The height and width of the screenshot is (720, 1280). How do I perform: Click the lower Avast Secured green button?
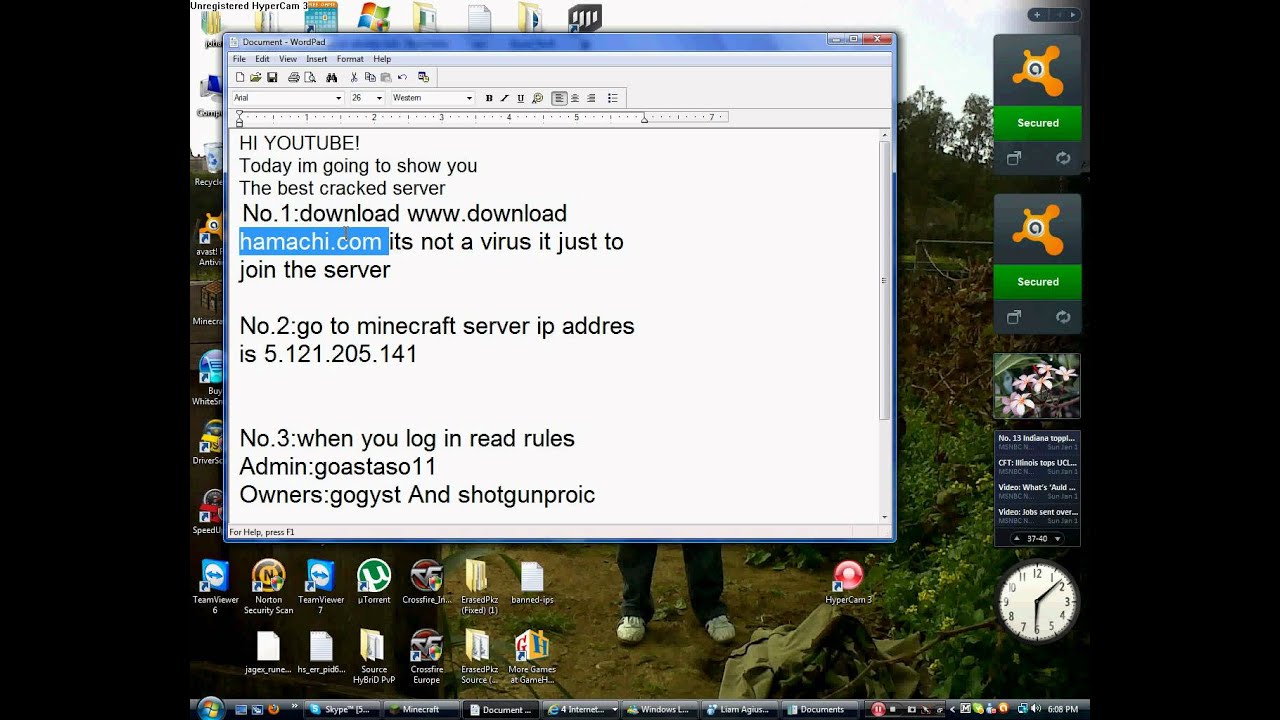pyautogui.click(x=1037, y=282)
